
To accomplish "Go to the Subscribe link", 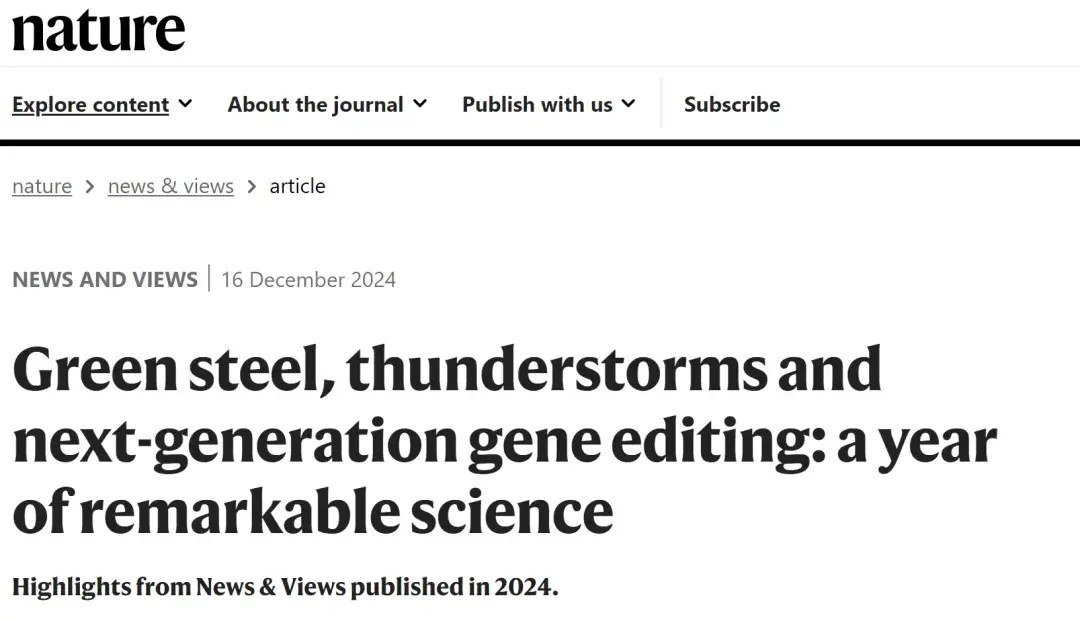I will (x=732, y=105).
